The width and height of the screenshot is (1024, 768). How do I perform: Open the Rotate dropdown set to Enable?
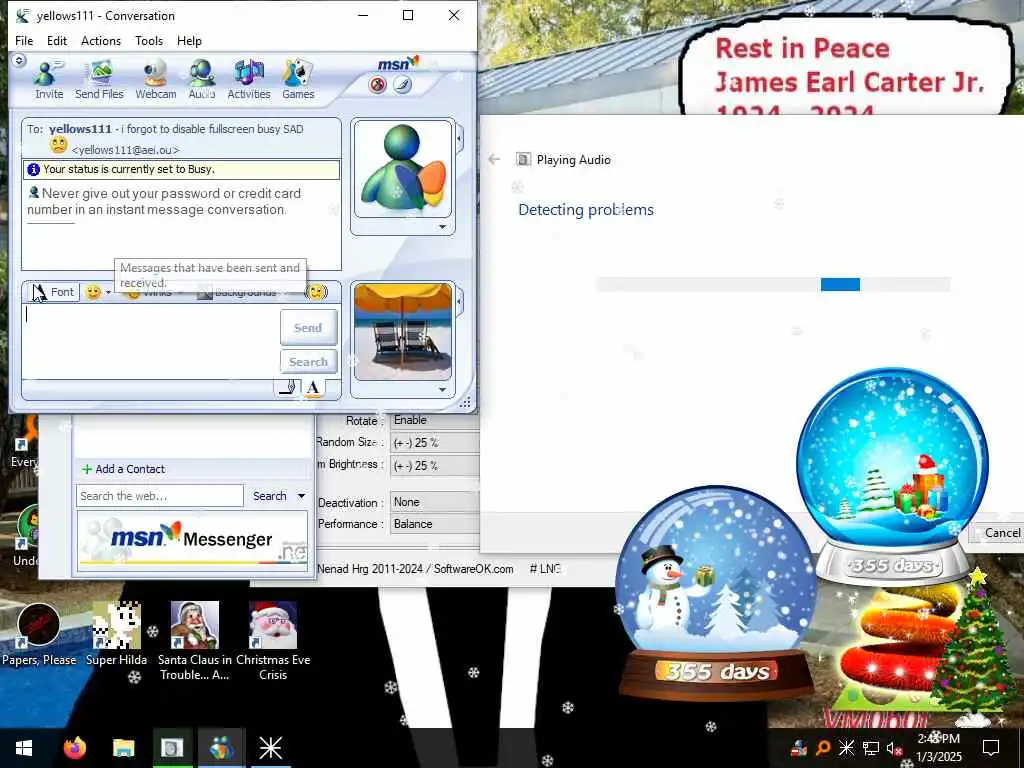435,421
